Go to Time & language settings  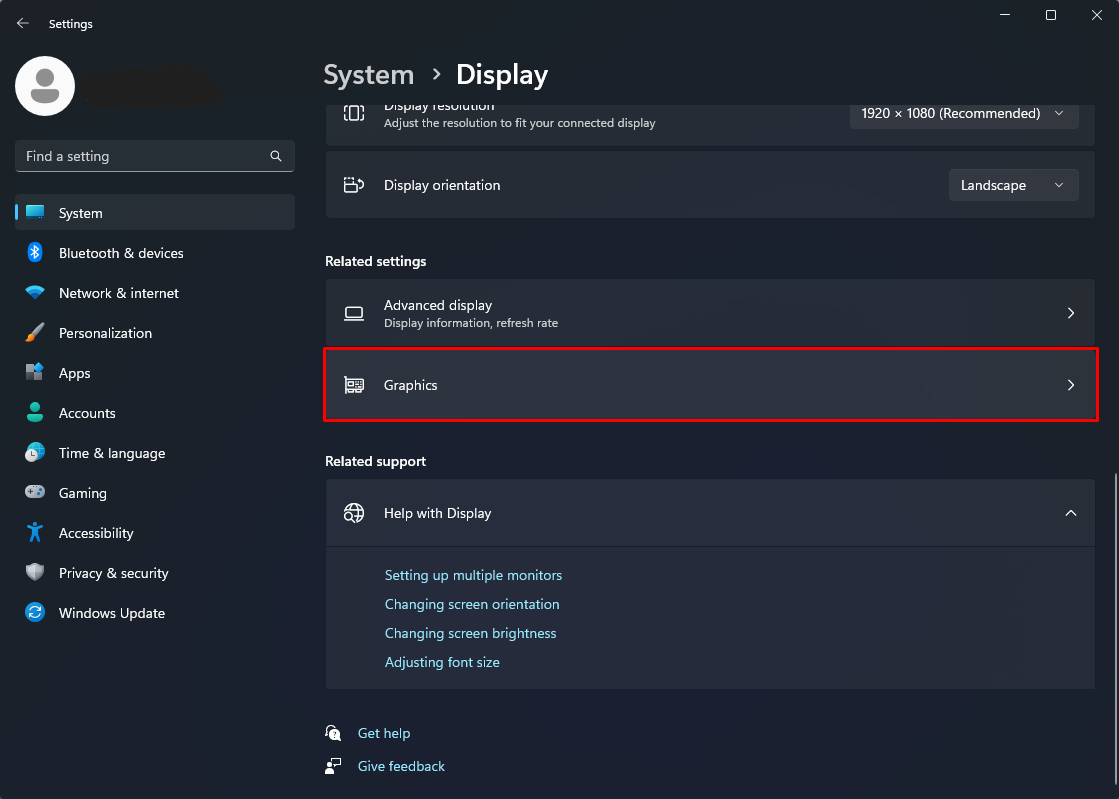pyautogui.click(x=111, y=453)
